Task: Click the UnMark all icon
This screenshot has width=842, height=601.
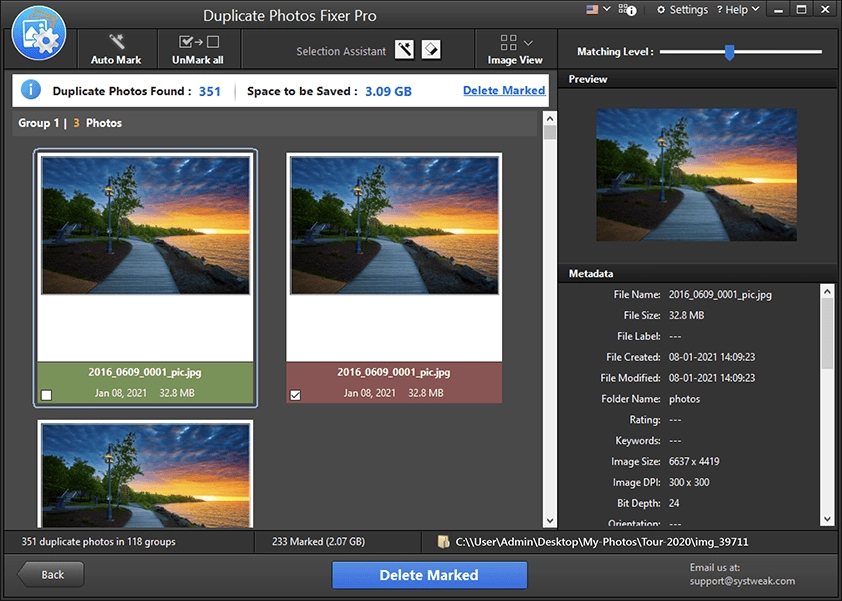Action: (197, 42)
